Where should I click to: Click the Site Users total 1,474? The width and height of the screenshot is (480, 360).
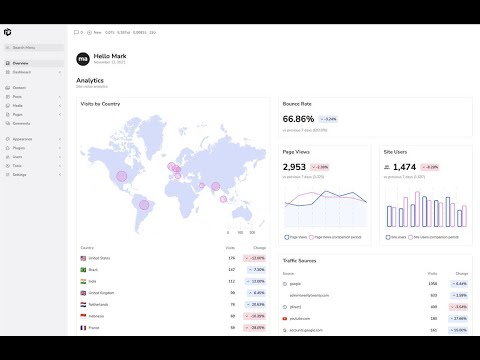click(404, 167)
